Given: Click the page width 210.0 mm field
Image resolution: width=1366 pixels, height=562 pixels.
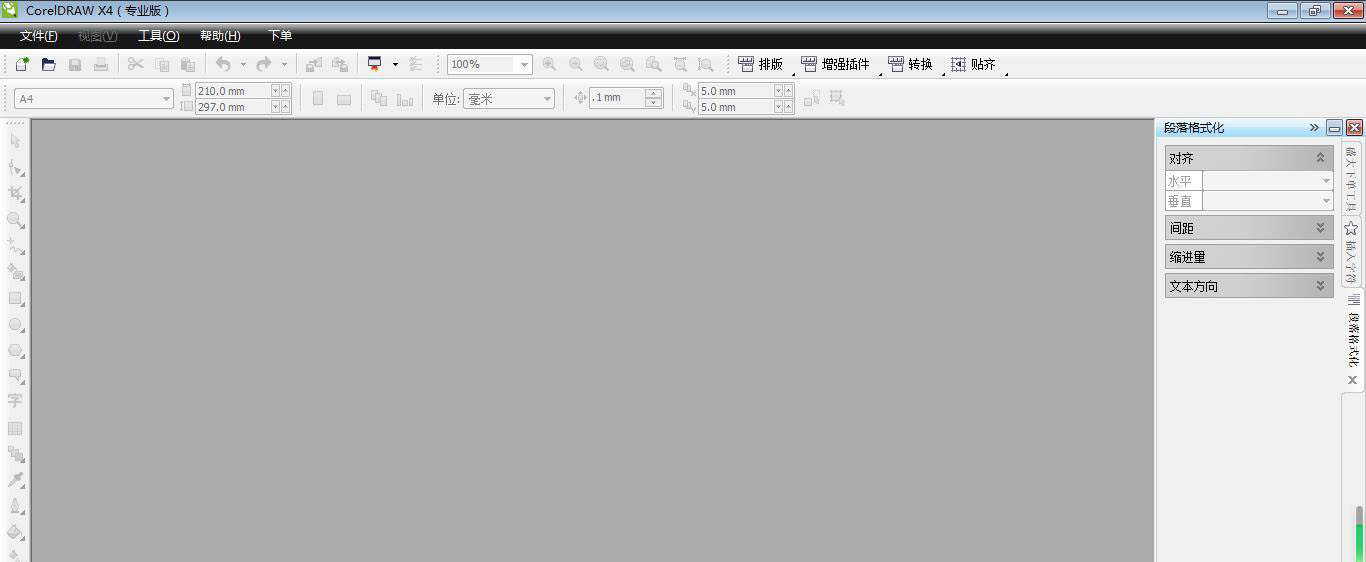Looking at the screenshot, I should click(x=232, y=91).
